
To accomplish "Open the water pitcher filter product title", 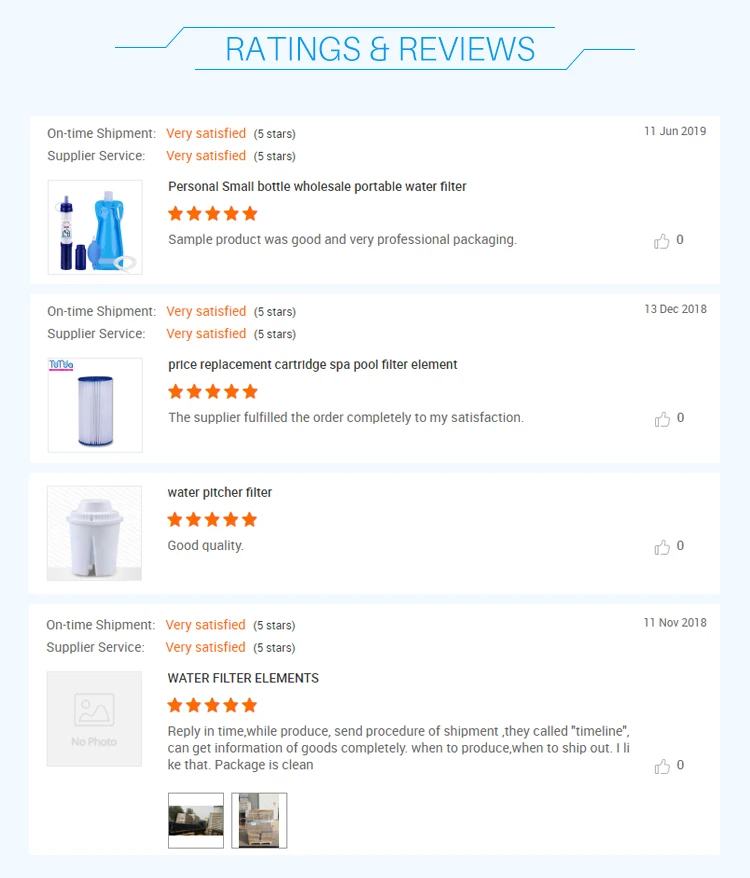I will [220, 493].
